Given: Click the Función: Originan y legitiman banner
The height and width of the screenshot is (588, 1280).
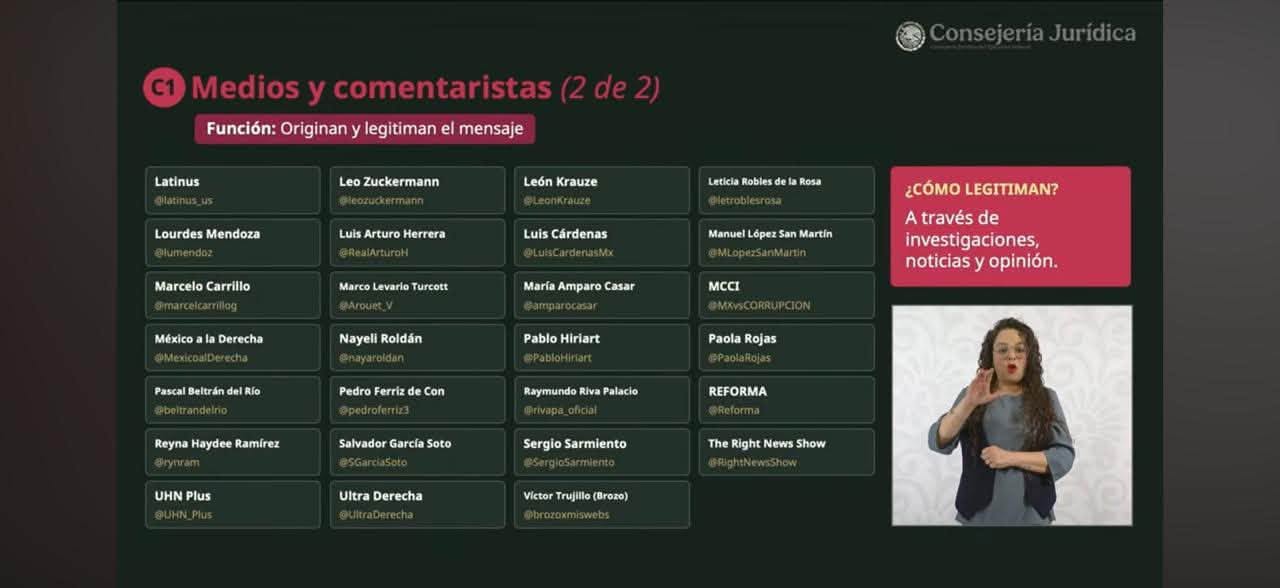Looking at the screenshot, I should [x=365, y=129].
